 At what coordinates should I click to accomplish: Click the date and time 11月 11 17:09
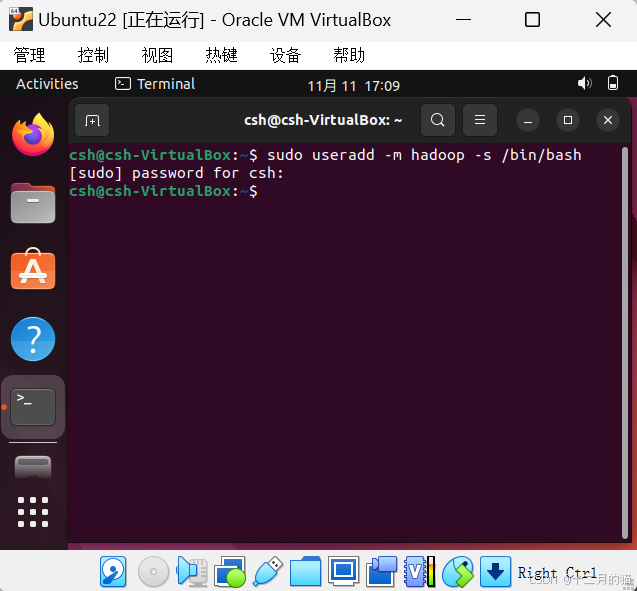point(353,86)
